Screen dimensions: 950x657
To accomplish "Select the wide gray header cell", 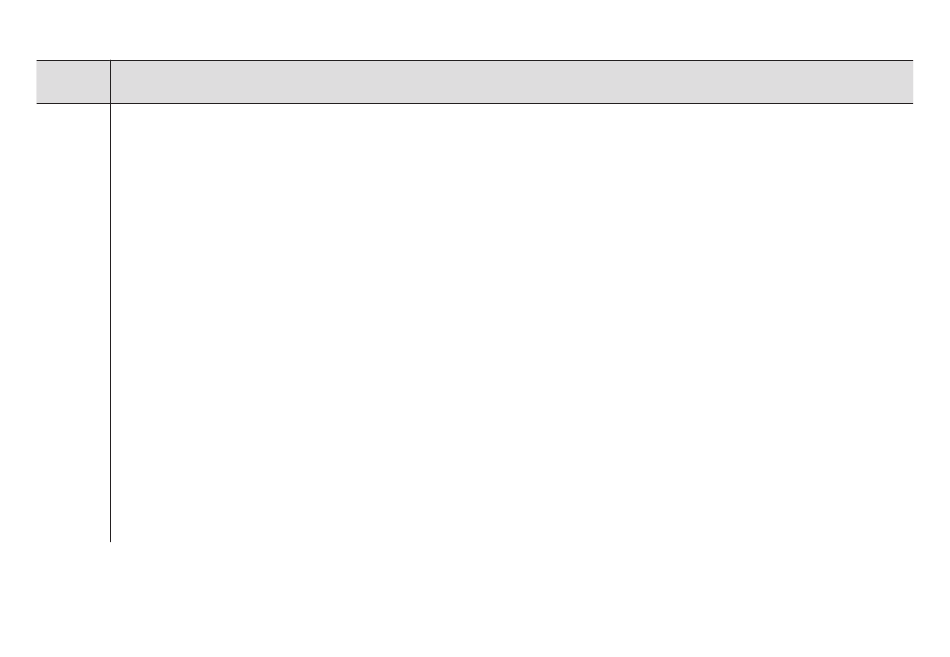I will pyautogui.click(x=512, y=82).
